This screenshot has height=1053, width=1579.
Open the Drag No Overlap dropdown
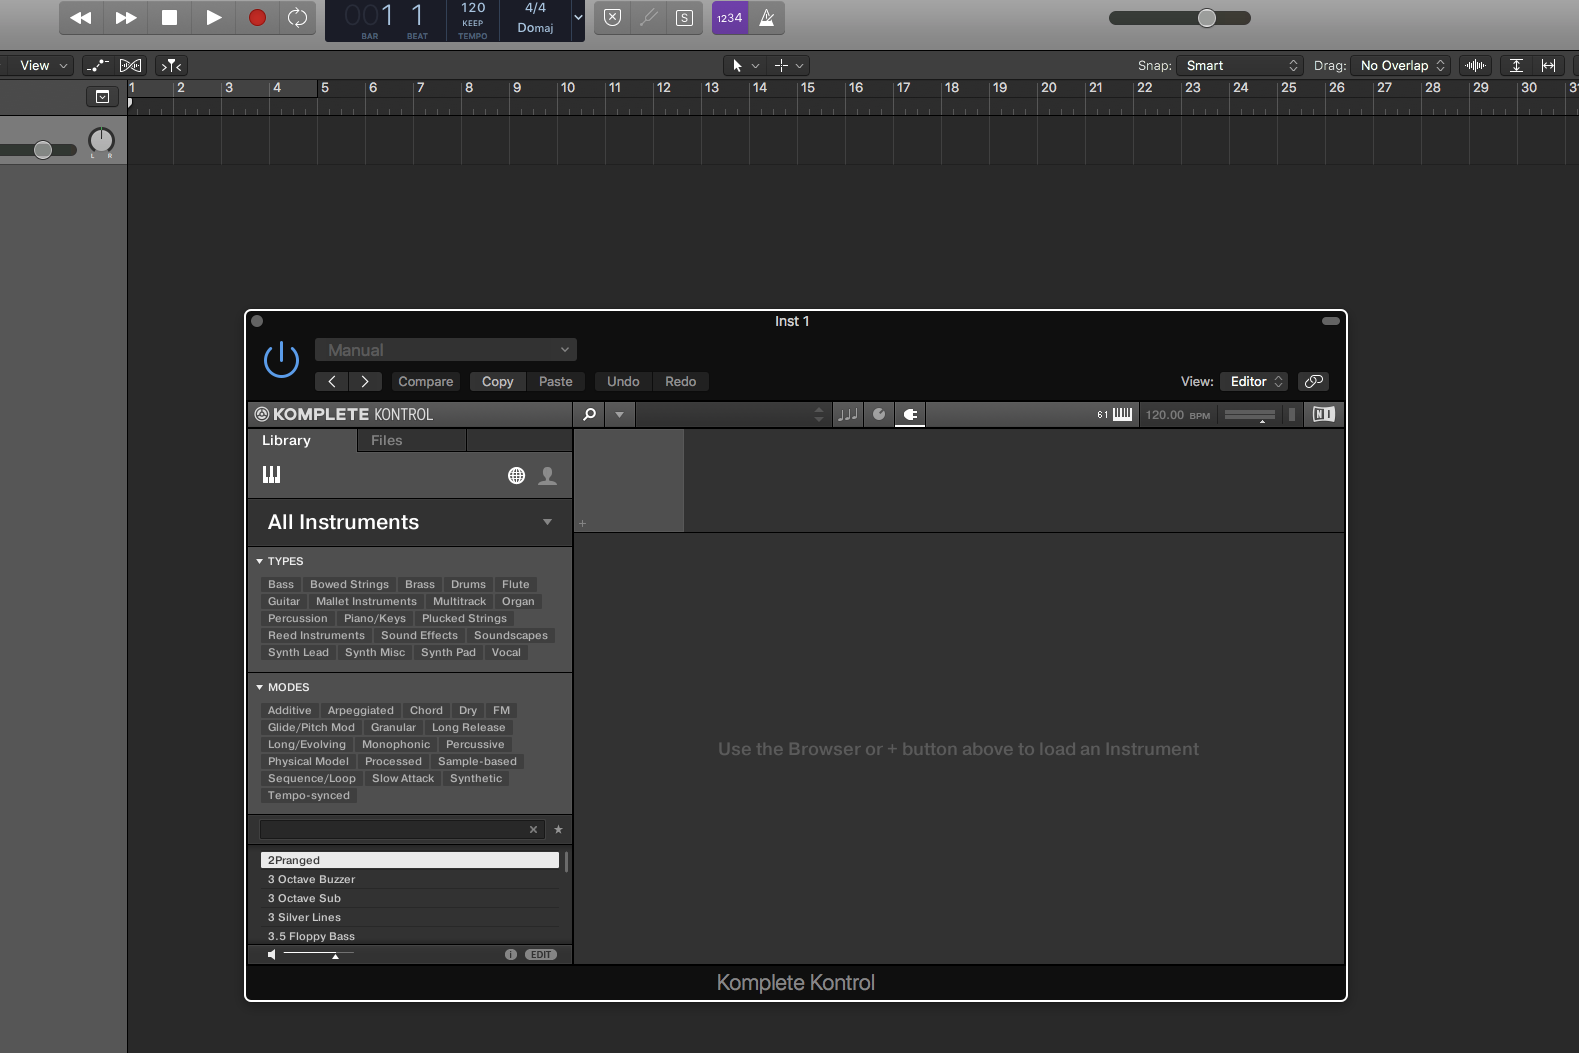[x=1400, y=65]
